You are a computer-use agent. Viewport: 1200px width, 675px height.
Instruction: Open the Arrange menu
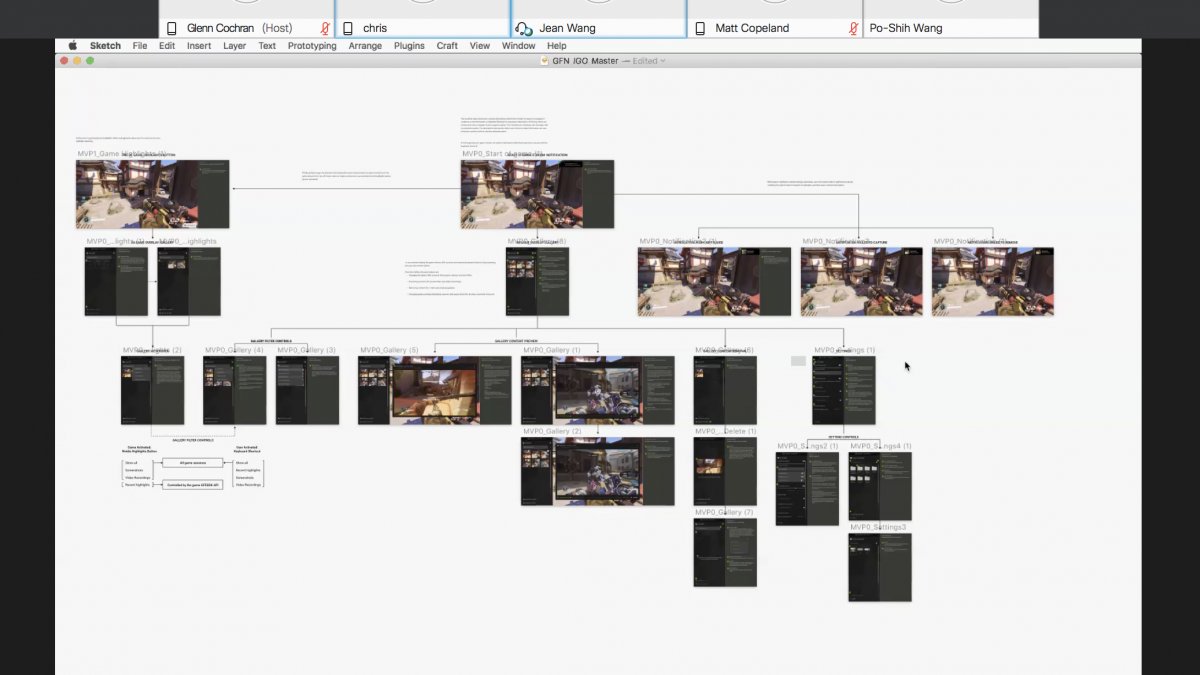[365, 45]
